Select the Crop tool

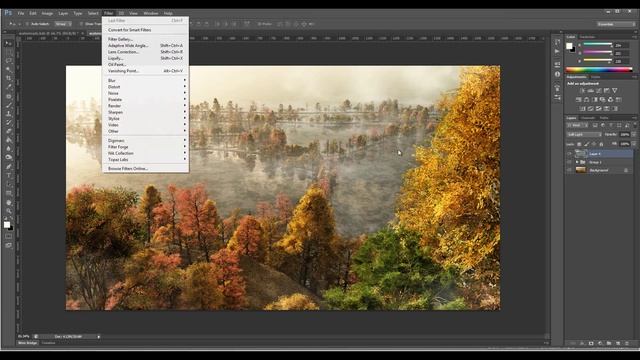[9, 78]
